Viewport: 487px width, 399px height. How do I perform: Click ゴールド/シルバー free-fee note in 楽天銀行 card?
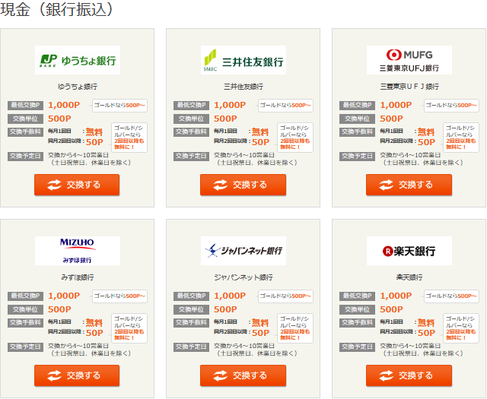(x=461, y=328)
